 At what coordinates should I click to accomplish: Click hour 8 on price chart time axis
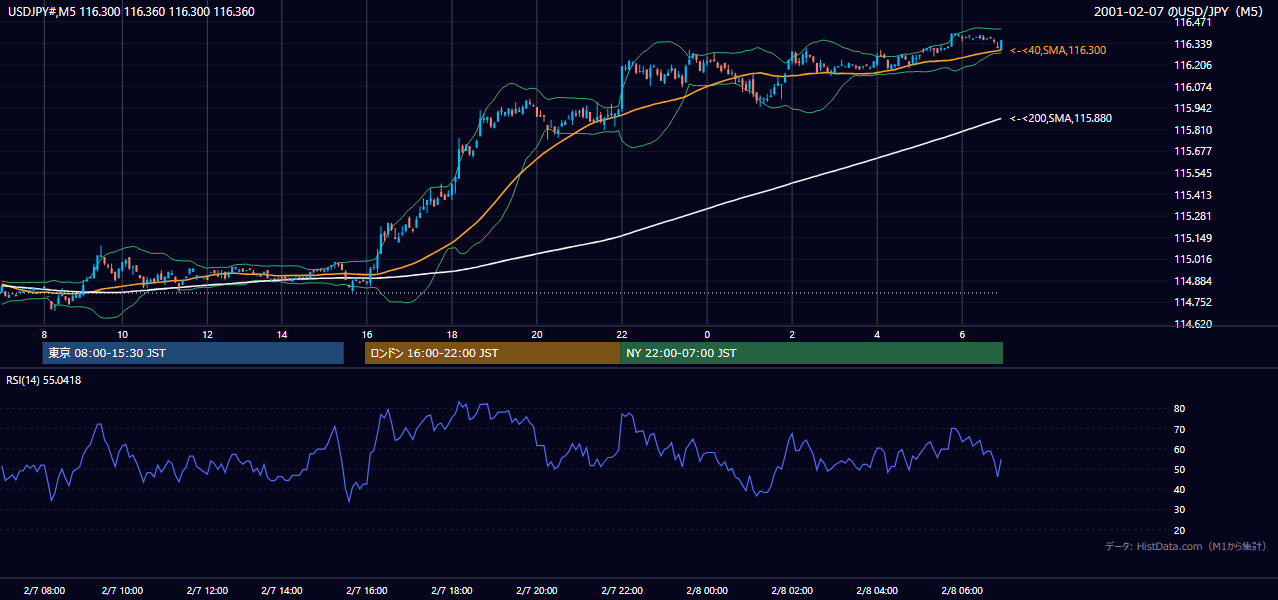click(x=44, y=334)
